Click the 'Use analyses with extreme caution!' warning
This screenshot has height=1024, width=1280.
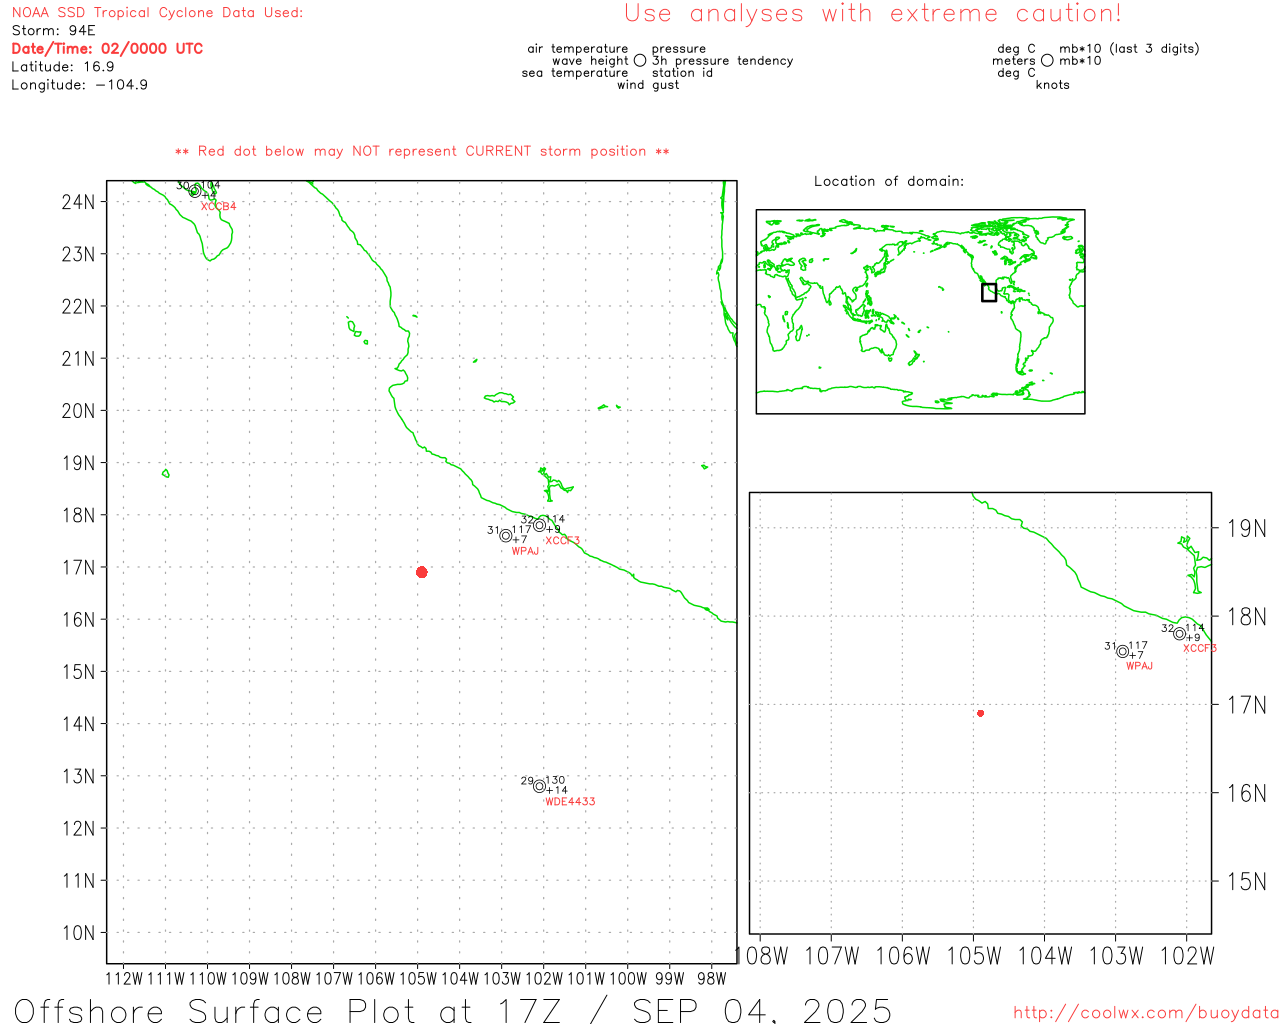[x=873, y=13]
